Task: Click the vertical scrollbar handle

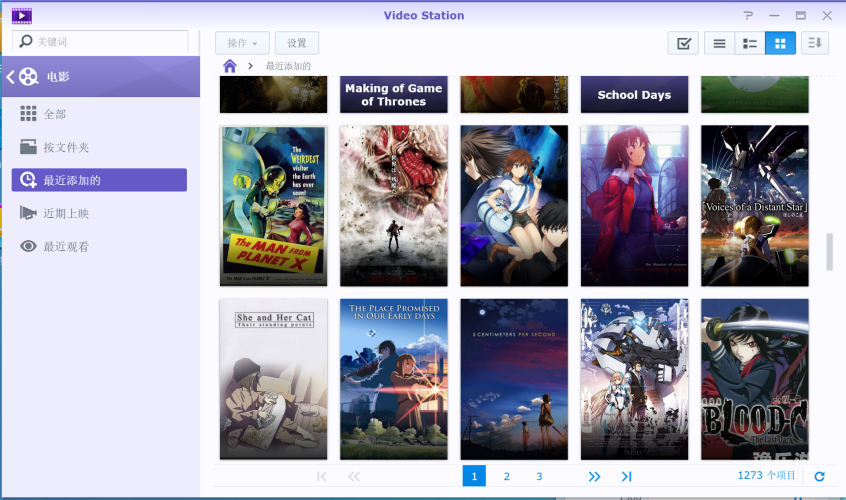Action: coord(829,252)
